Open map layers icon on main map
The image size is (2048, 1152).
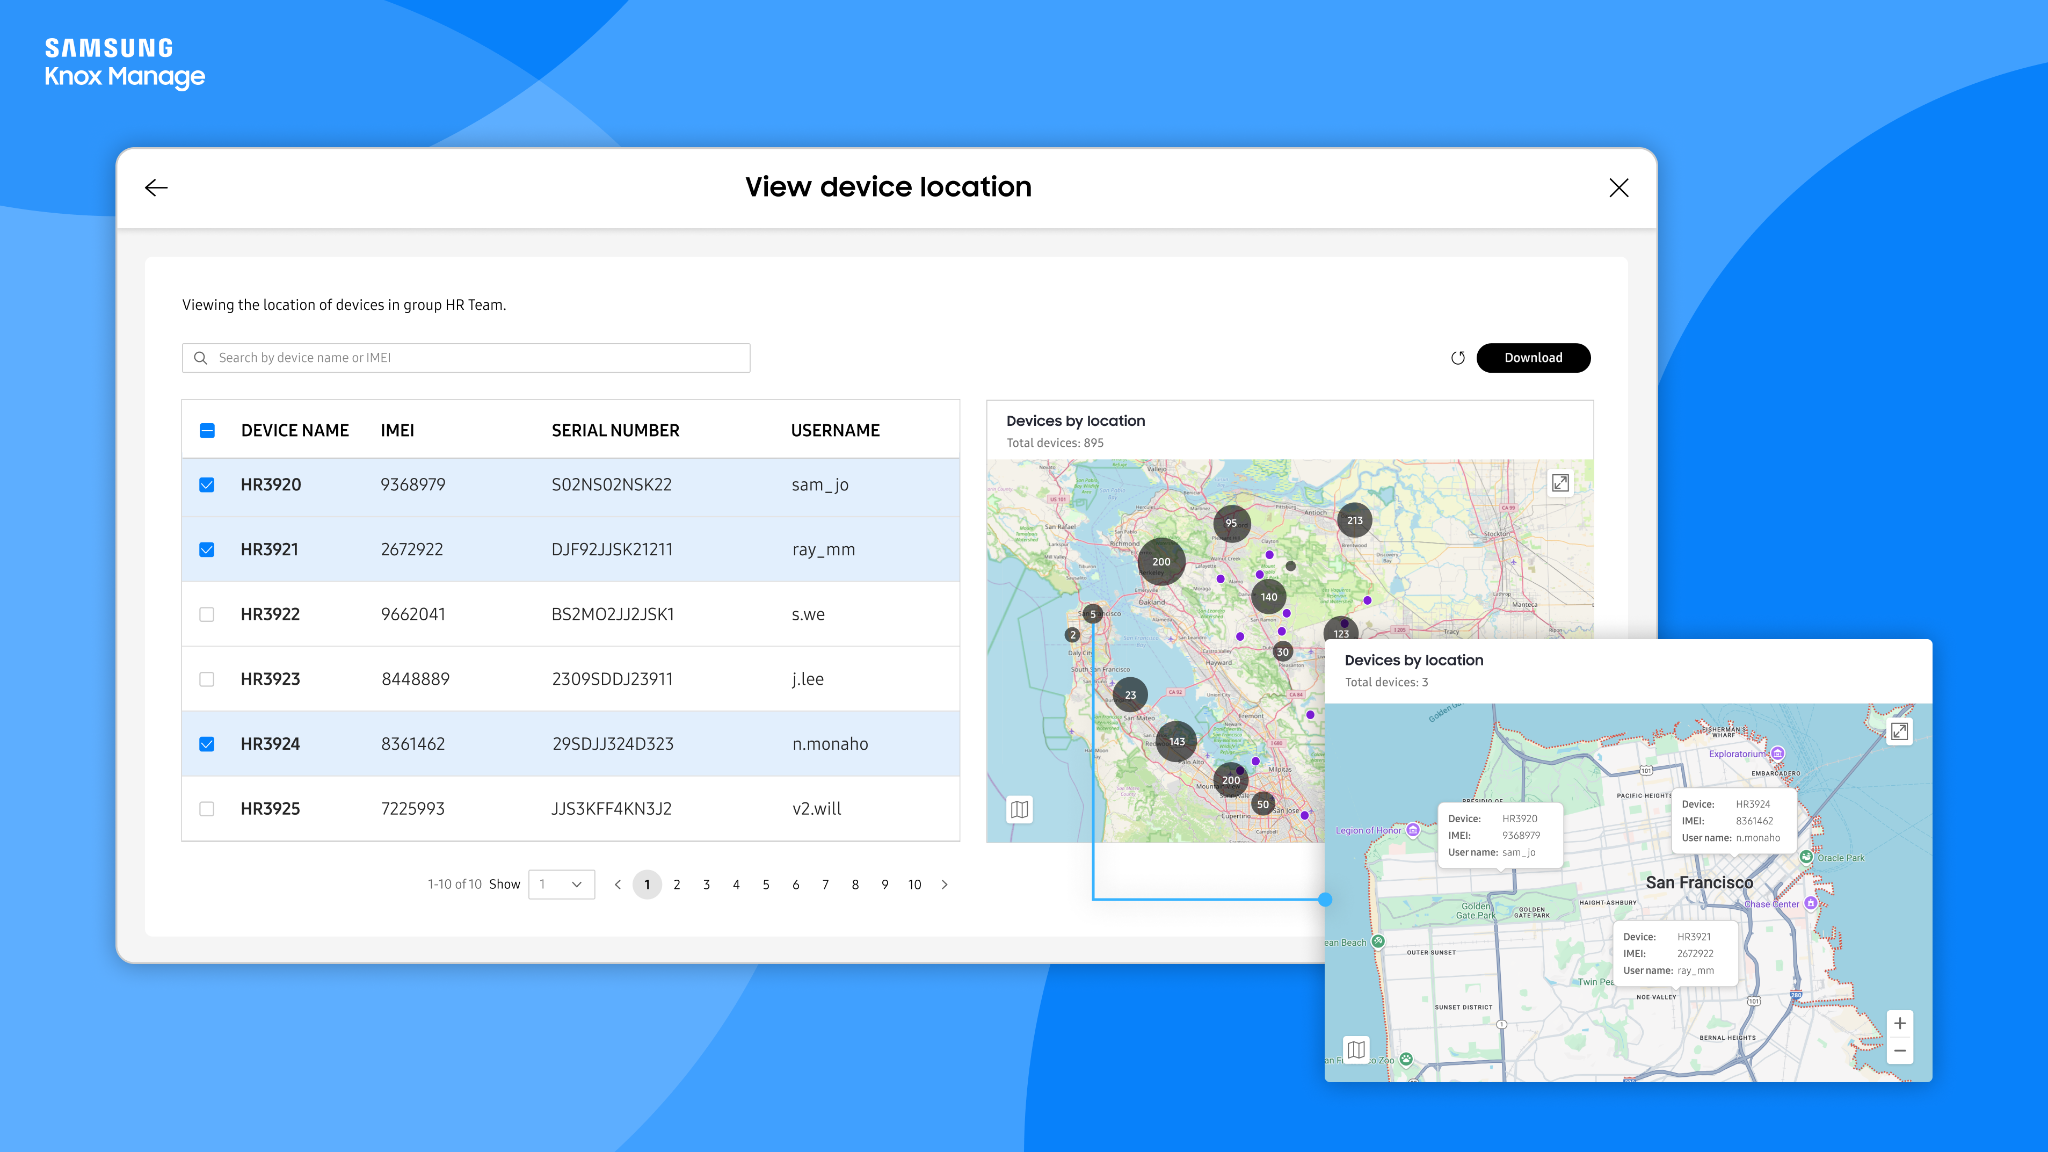(1019, 809)
